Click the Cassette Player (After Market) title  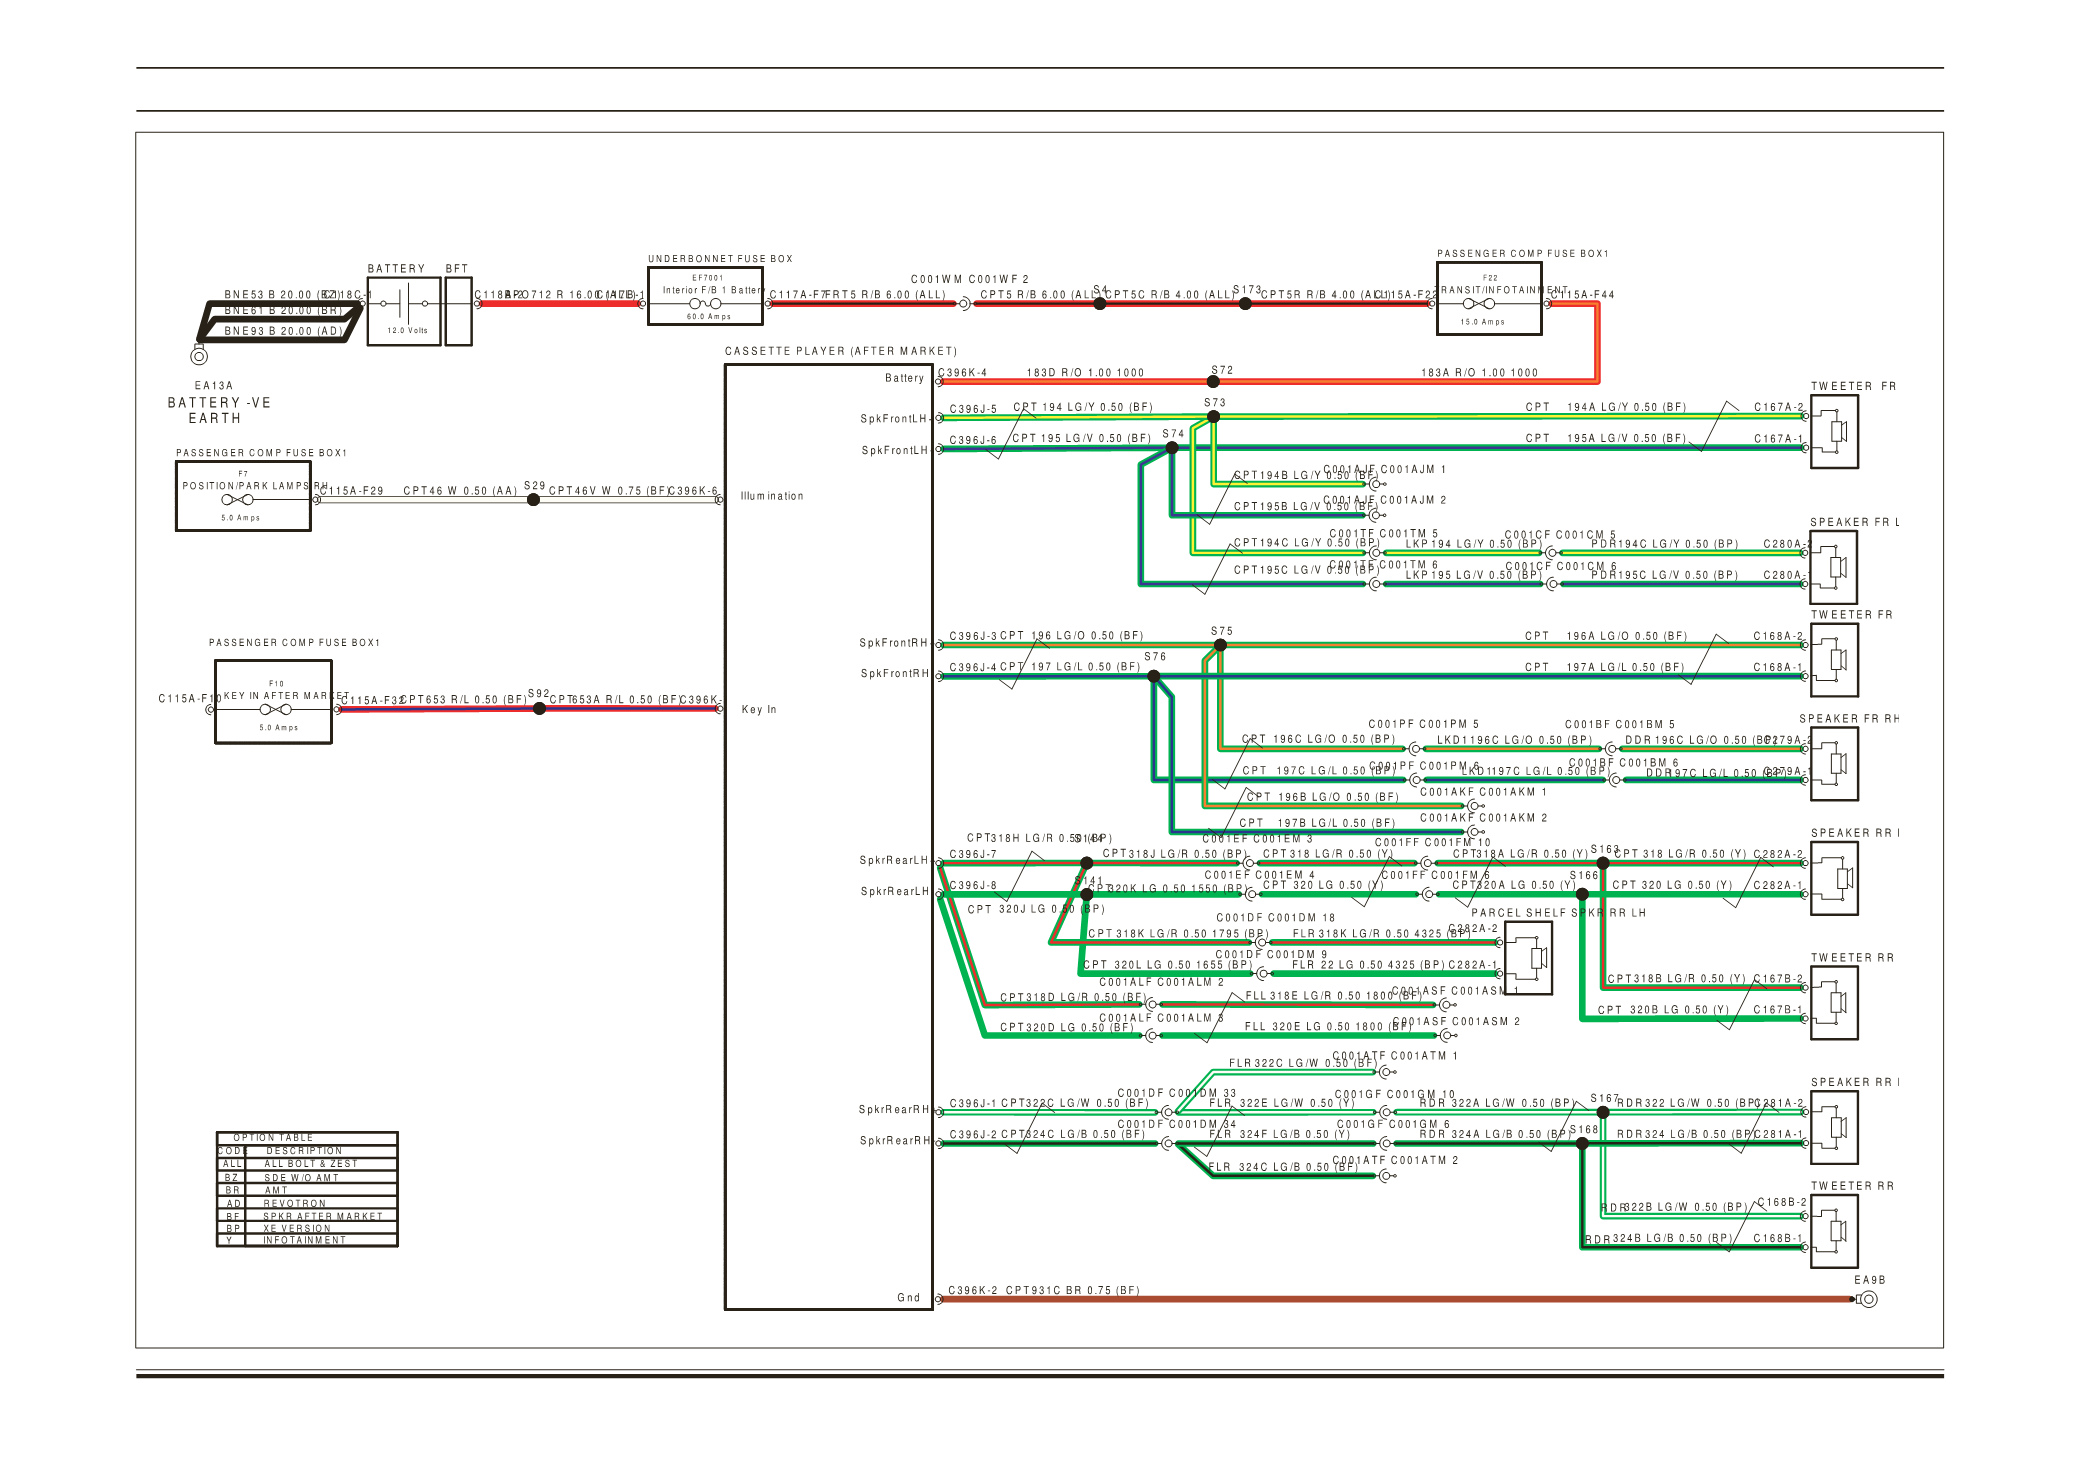point(840,351)
